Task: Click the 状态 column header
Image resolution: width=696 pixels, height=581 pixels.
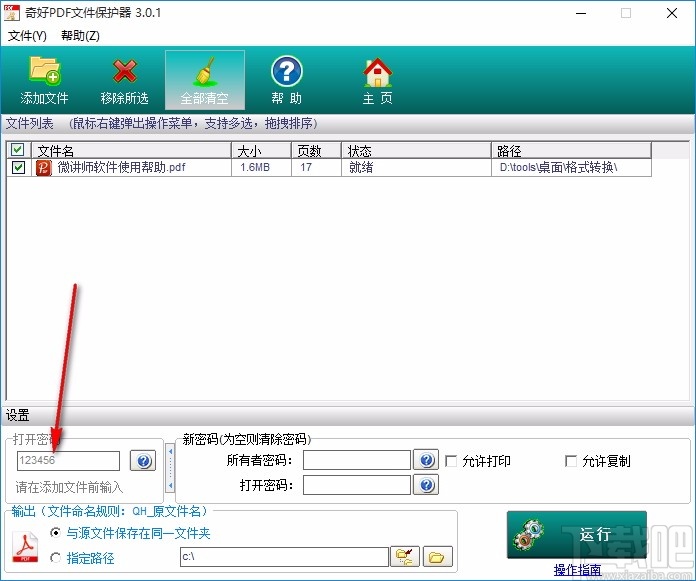Action: [x=416, y=150]
